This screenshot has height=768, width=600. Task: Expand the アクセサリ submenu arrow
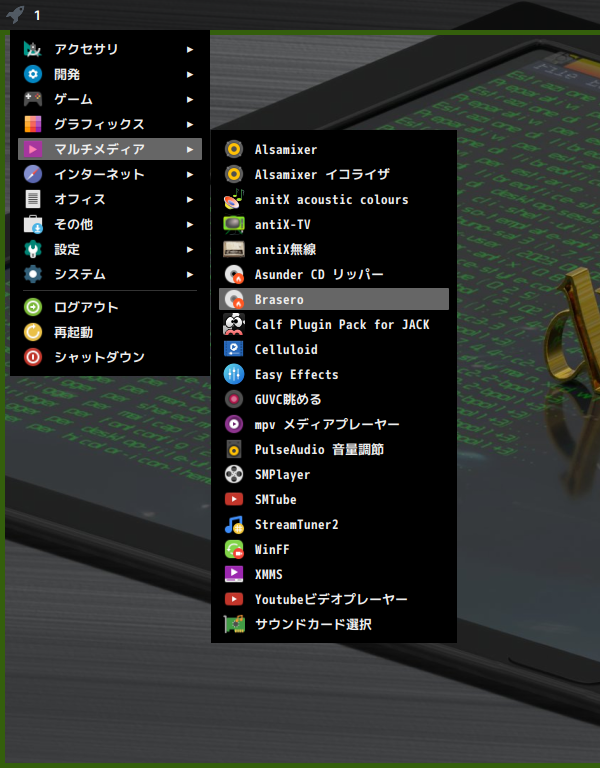[190, 49]
